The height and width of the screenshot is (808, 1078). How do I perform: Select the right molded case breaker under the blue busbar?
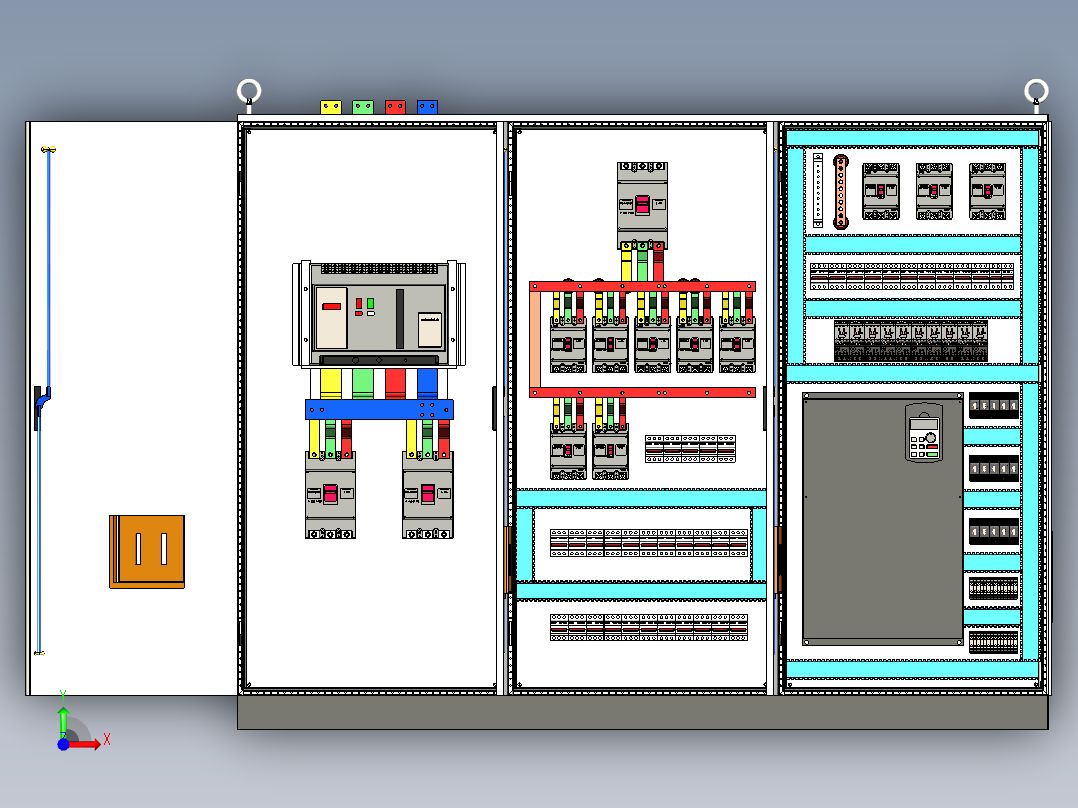click(x=428, y=495)
